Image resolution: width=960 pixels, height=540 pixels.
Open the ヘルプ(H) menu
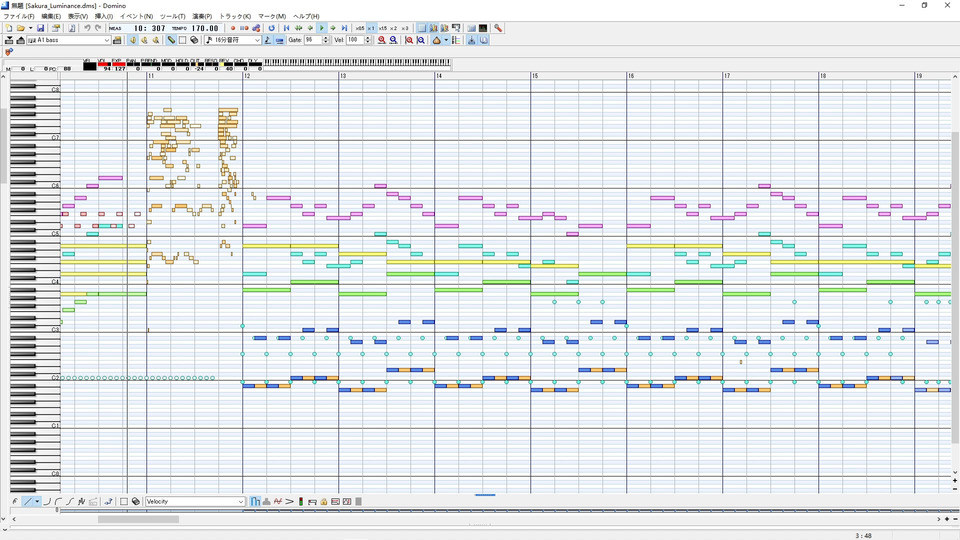tap(306, 17)
